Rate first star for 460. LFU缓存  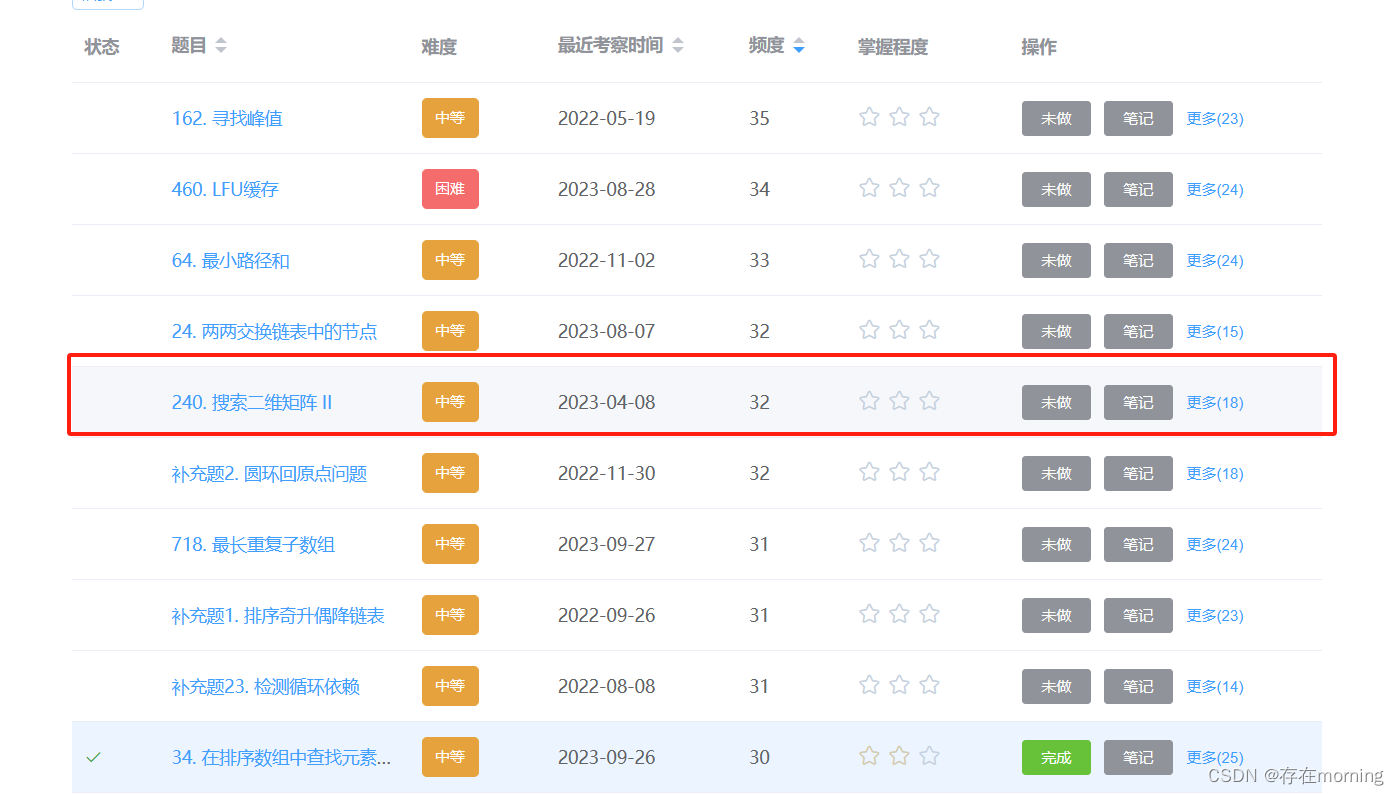pyautogui.click(x=869, y=188)
